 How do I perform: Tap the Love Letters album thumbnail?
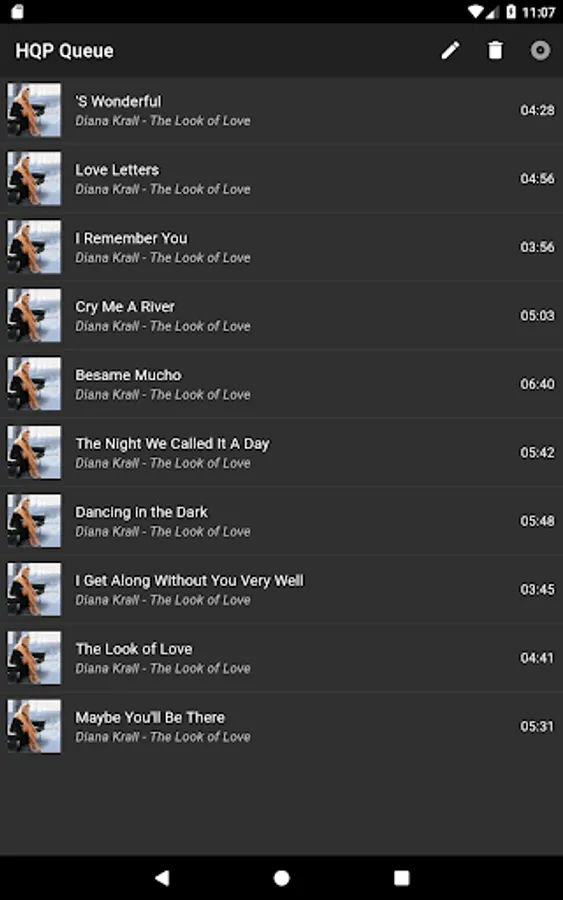tap(34, 179)
